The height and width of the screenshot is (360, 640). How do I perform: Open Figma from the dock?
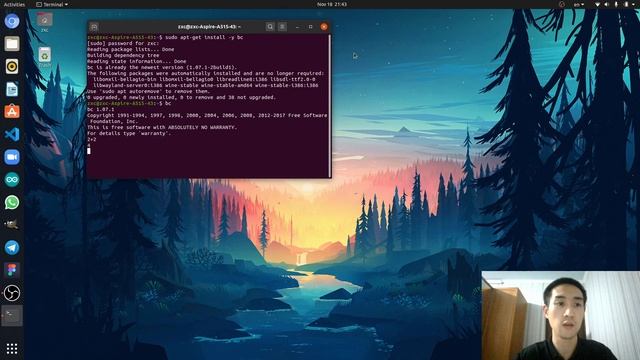(12, 270)
